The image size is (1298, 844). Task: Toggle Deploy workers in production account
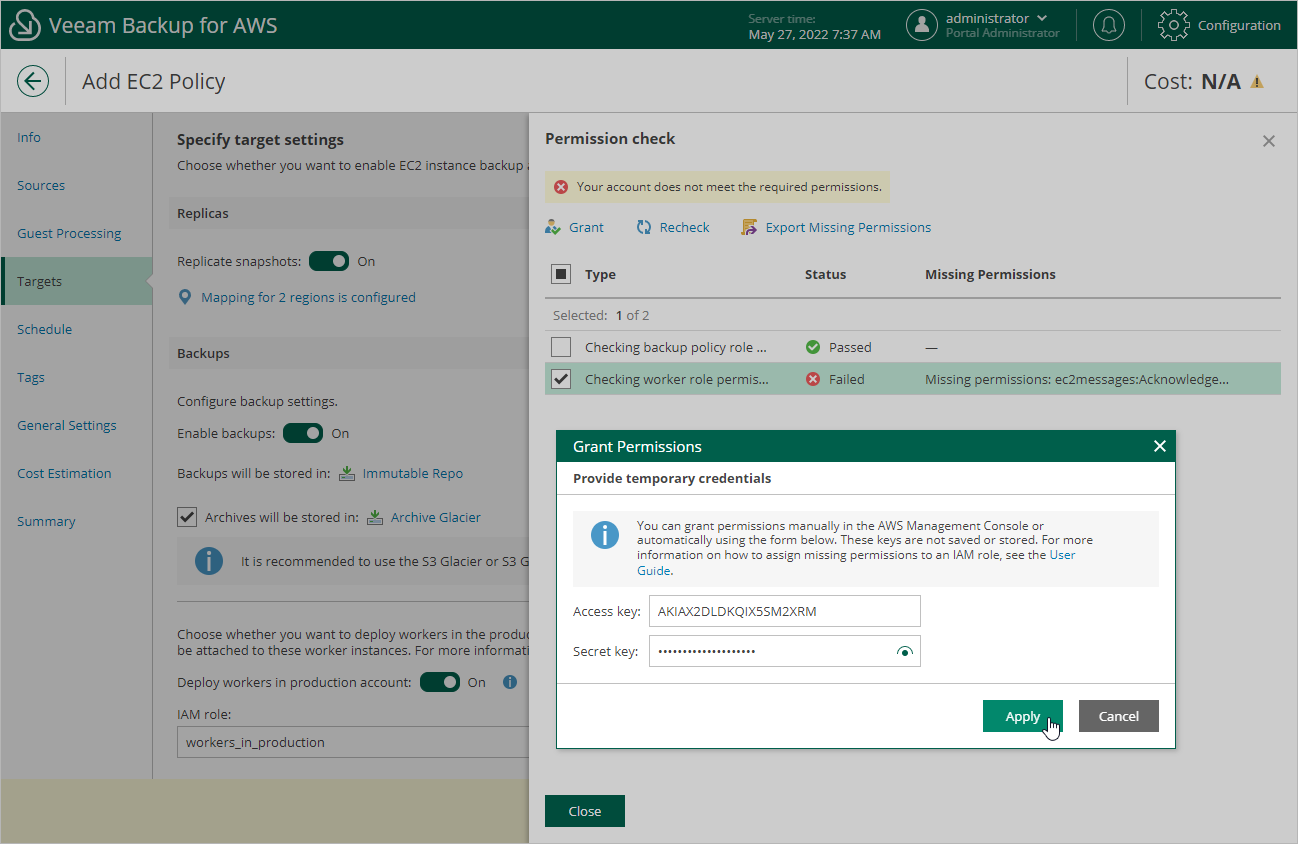click(x=439, y=682)
